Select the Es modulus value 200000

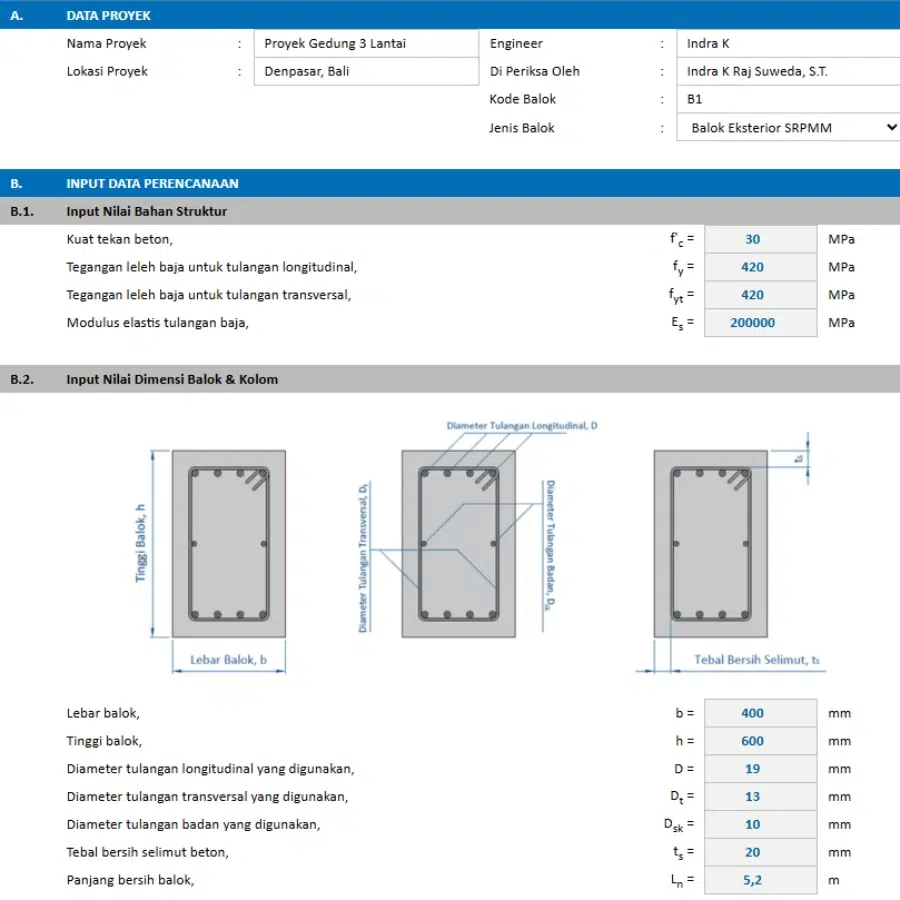(761, 323)
